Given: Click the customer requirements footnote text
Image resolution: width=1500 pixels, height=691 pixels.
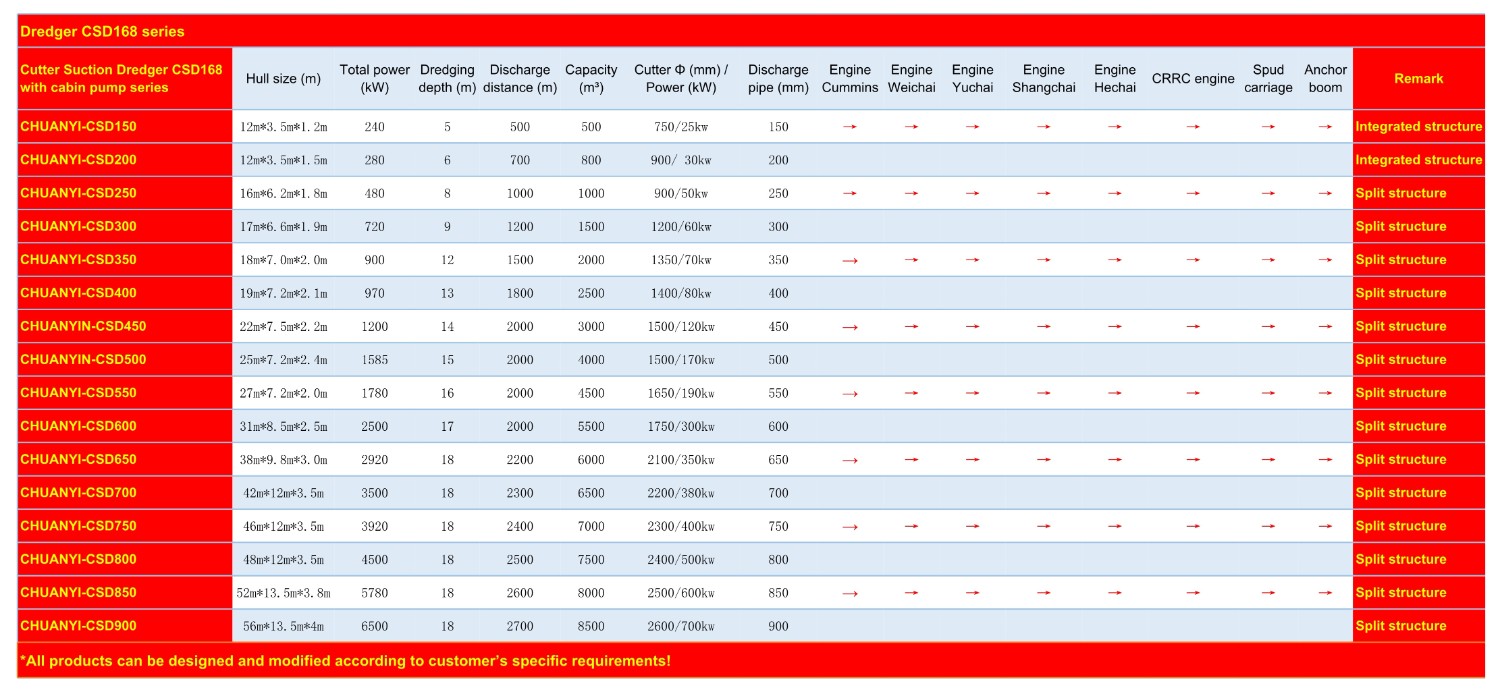Looking at the screenshot, I should pos(345,661).
